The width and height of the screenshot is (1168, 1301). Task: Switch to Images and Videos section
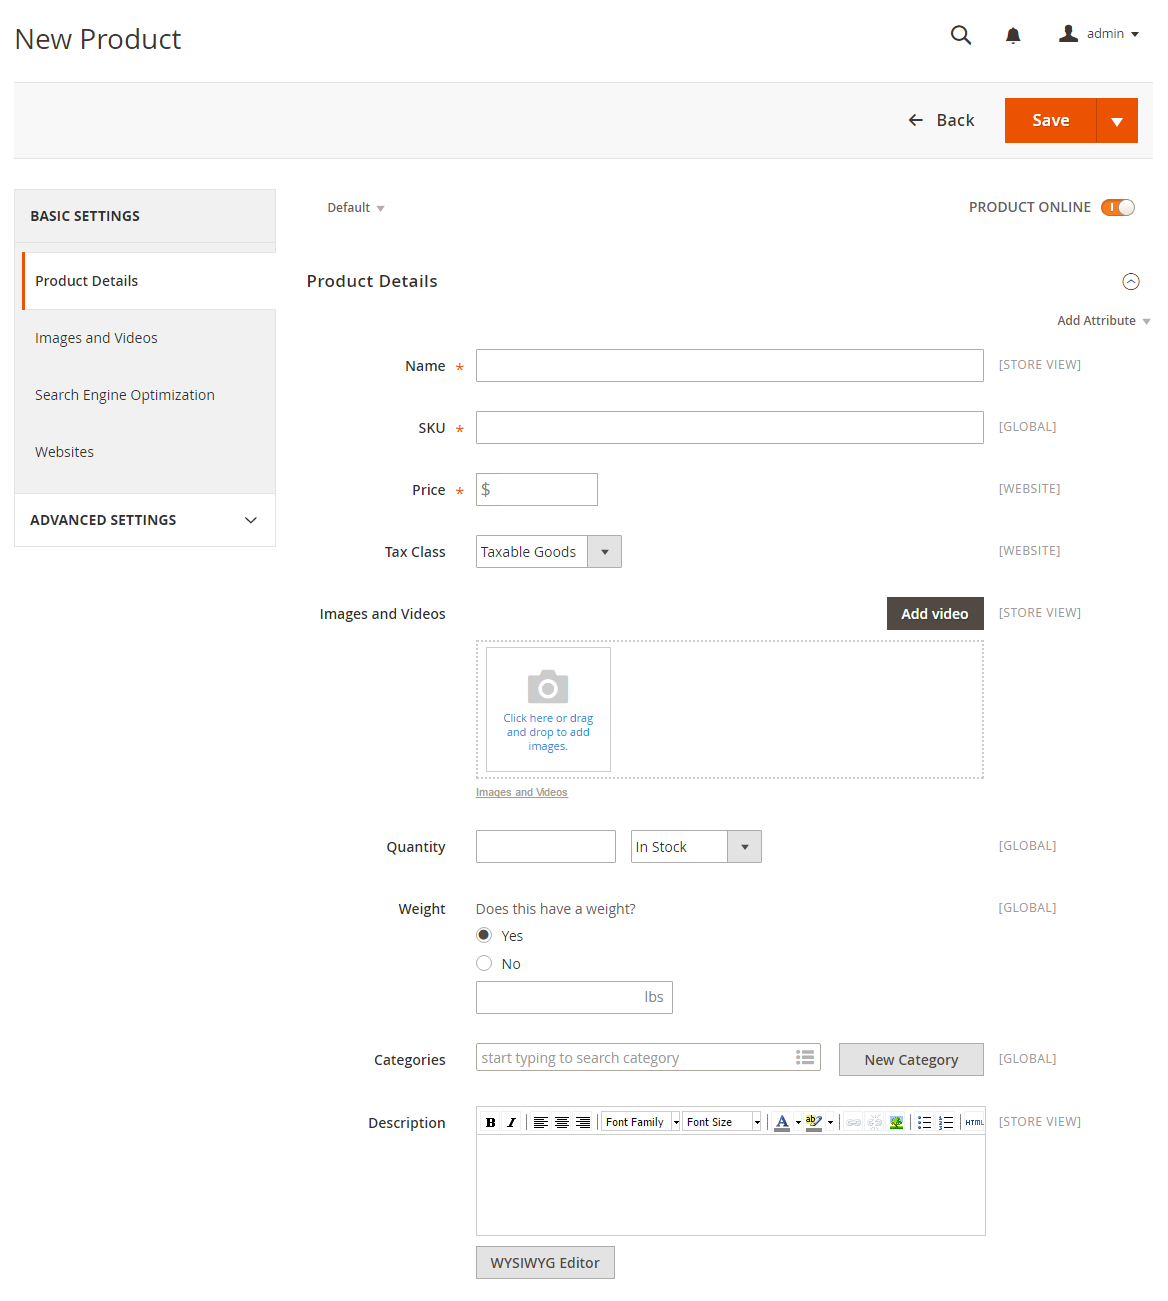tap(96, 337)
